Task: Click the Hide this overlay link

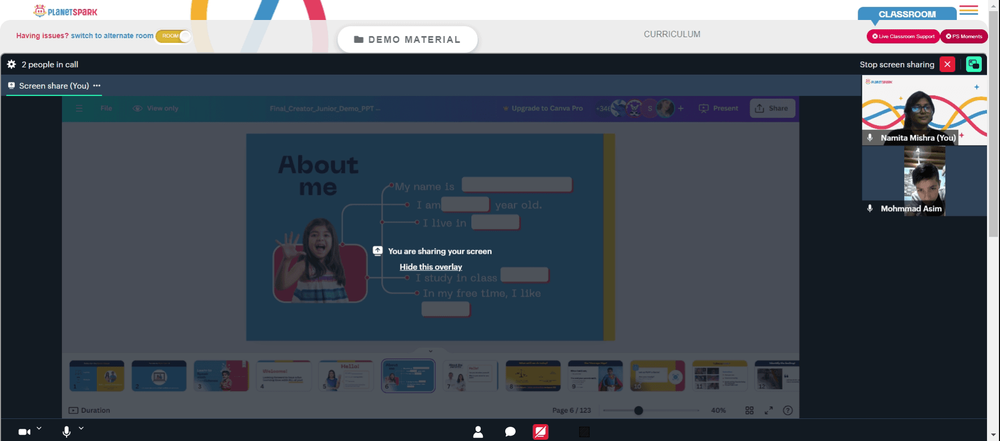Action: tap(430, 267)
